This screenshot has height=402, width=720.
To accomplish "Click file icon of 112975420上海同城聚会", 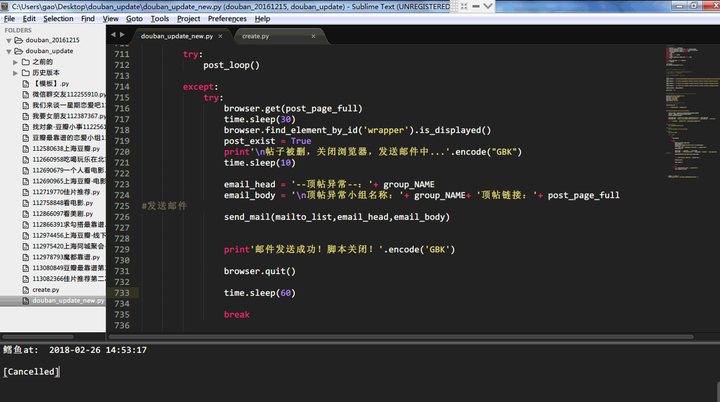I will 26,246.
